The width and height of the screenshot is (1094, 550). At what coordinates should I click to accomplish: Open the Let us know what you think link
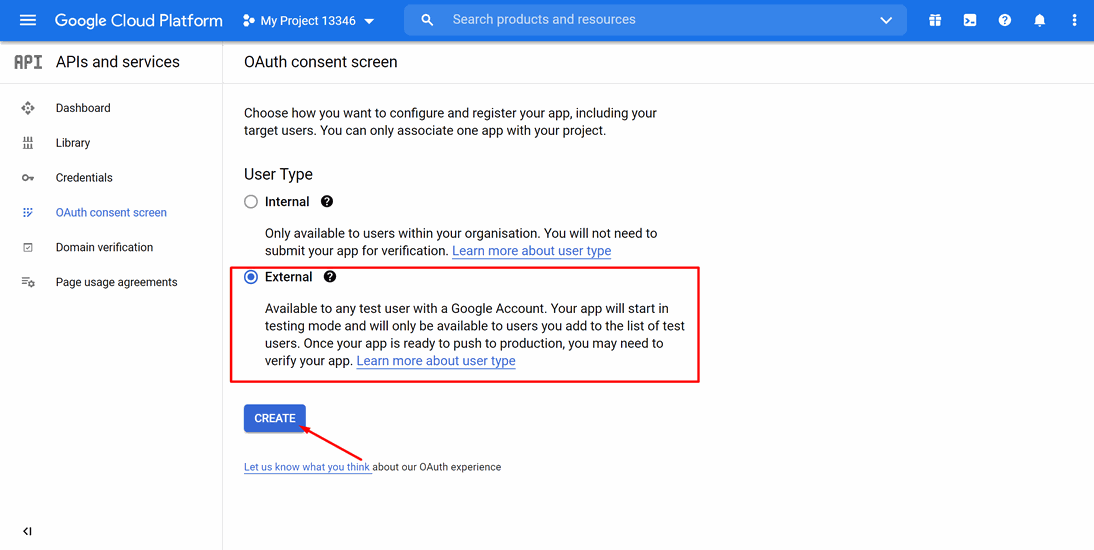[x=307, y=467]
